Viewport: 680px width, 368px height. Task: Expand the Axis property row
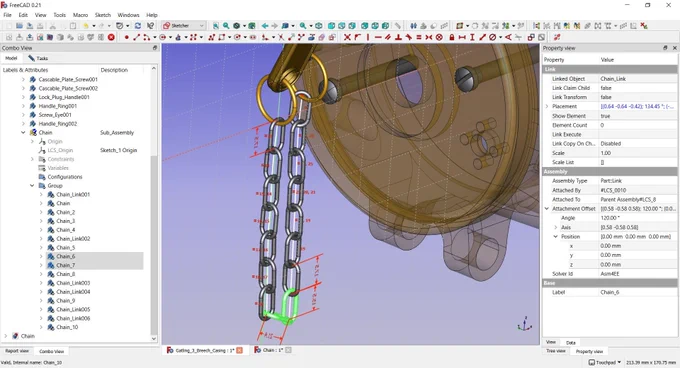click(556, 227)
